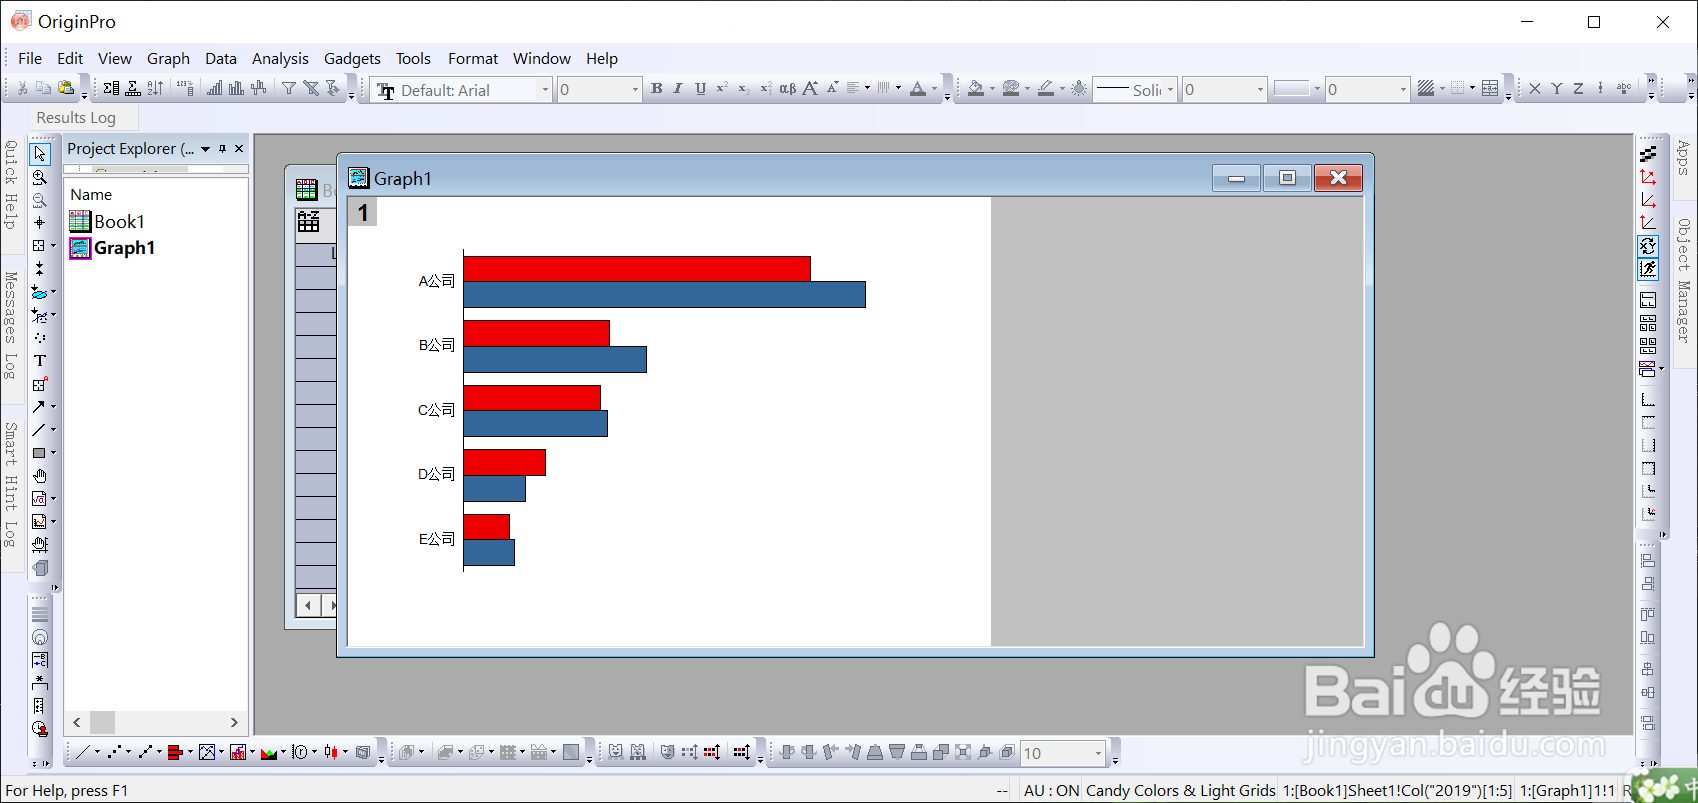Select the Arrow drawing tool
This screenshot has width=1698, height=803.
[39, 407]
